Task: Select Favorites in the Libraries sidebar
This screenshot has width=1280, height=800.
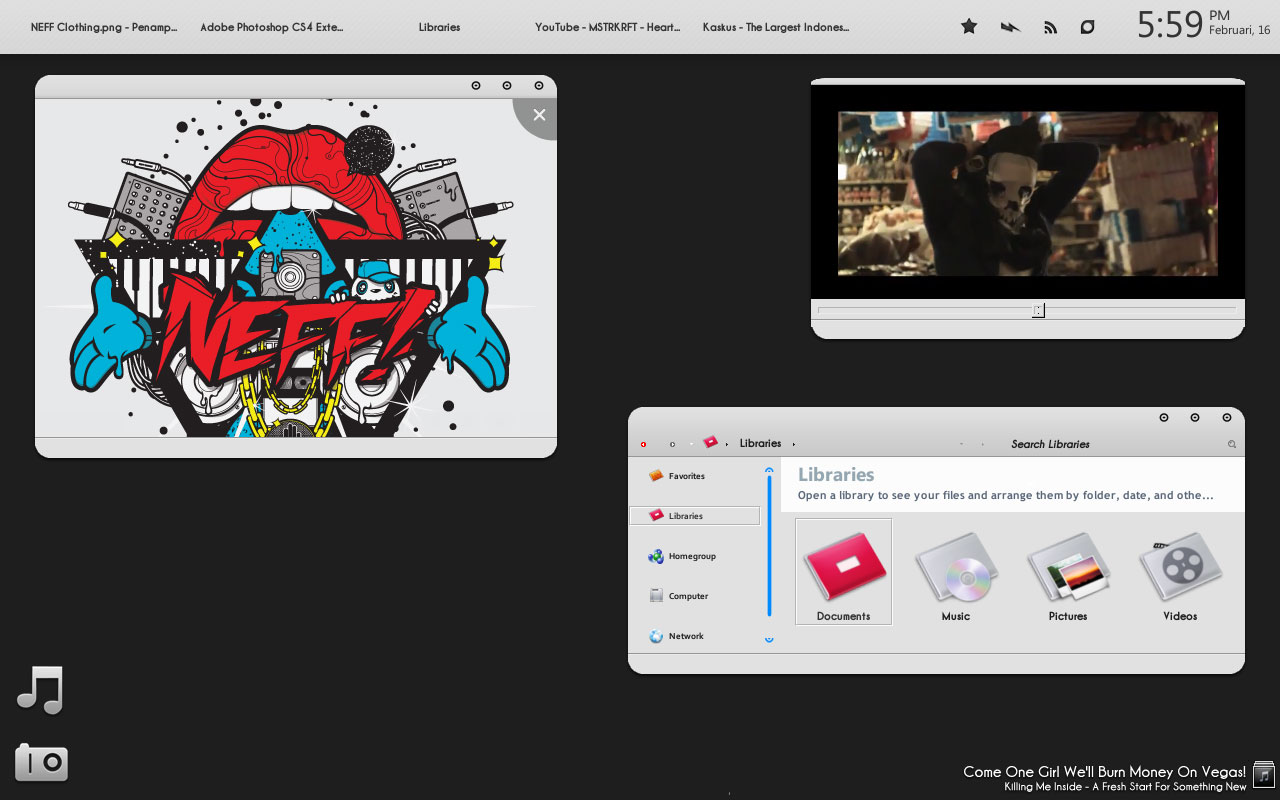Action: [x=677, y=476]
